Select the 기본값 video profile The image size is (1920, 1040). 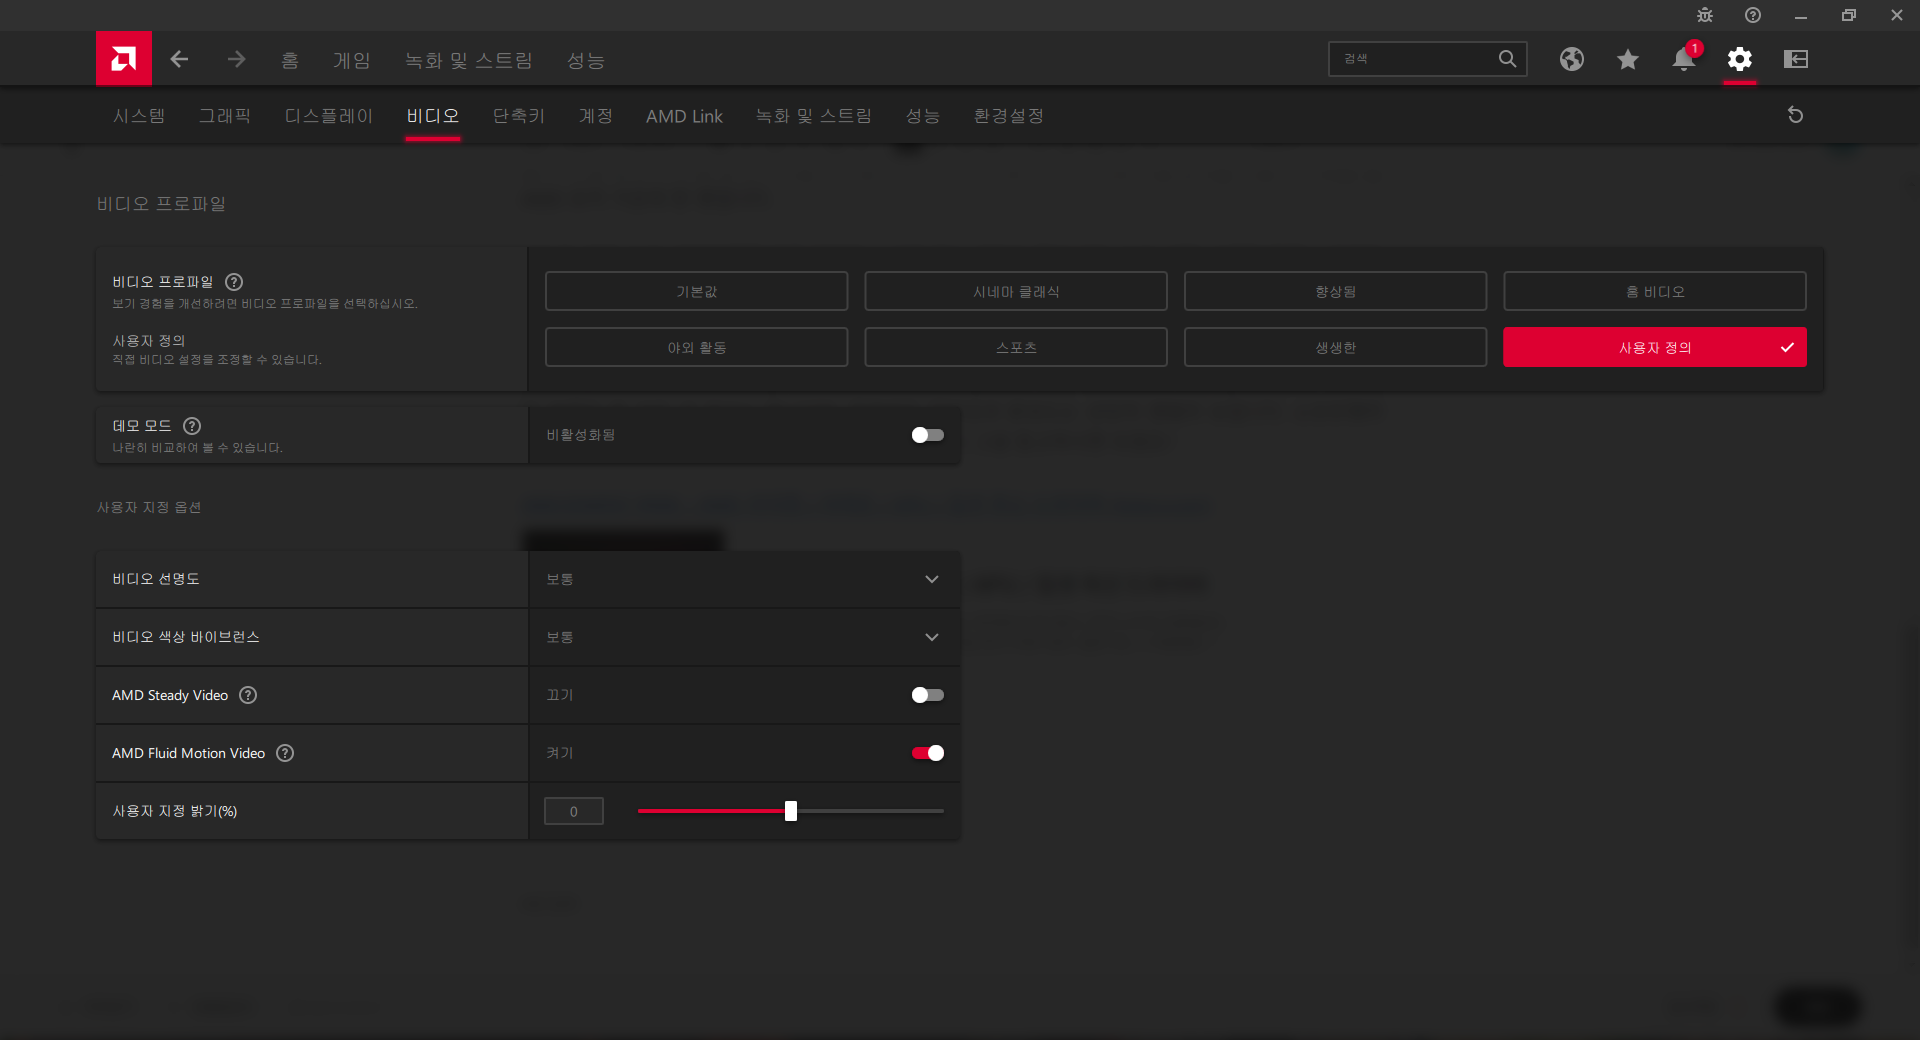[x=697, y=291]
